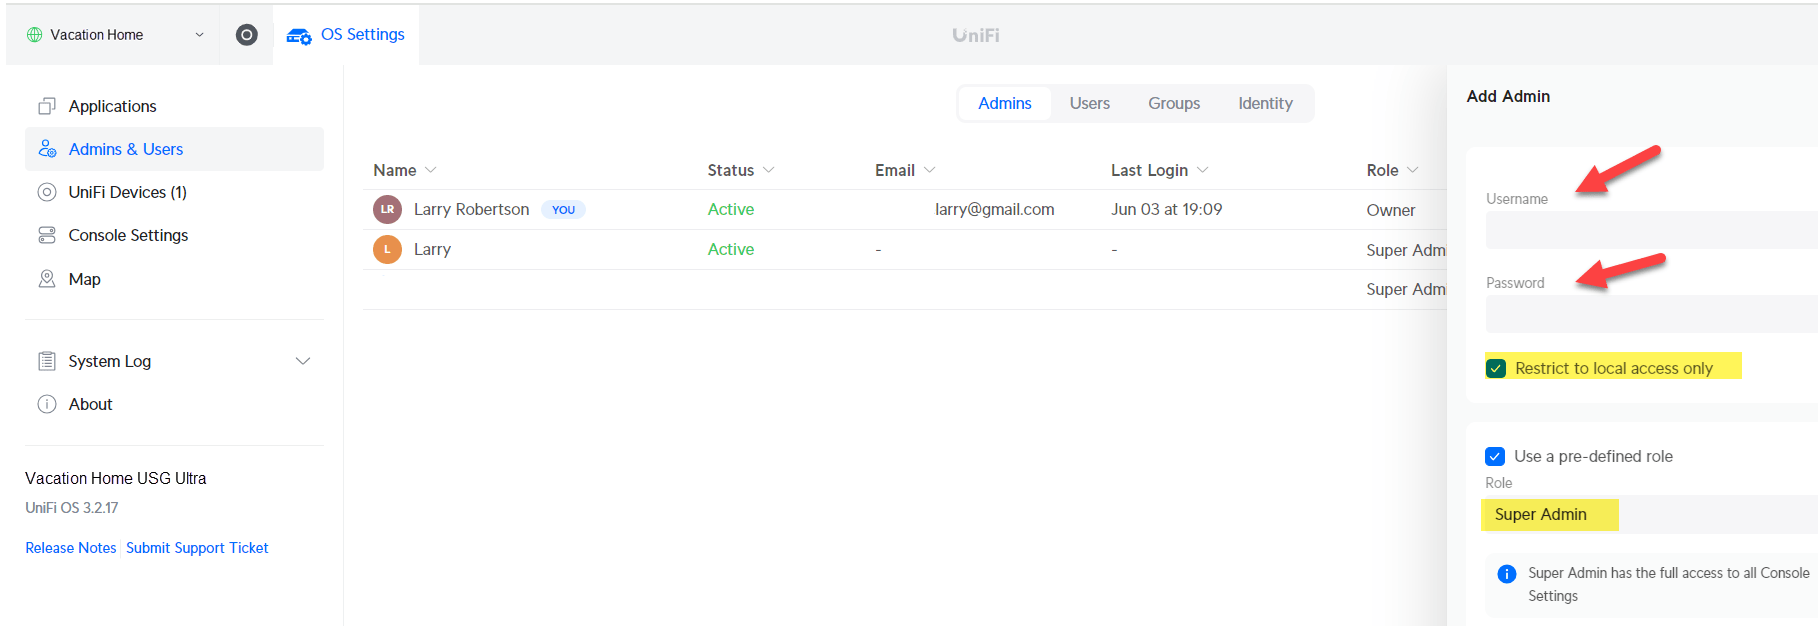Image resolution: width=1818 pixels, height=626 pixels.
Task: Switch to the Users tab
Action: 1089,103
